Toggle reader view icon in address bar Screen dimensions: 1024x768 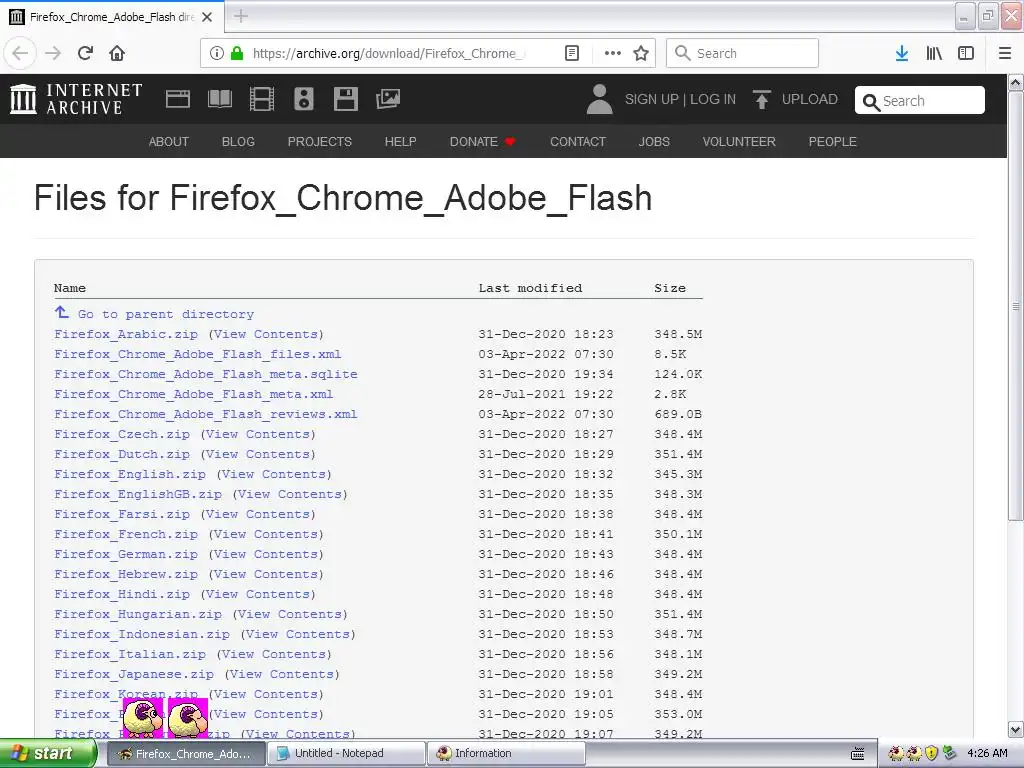click(572, 53)
